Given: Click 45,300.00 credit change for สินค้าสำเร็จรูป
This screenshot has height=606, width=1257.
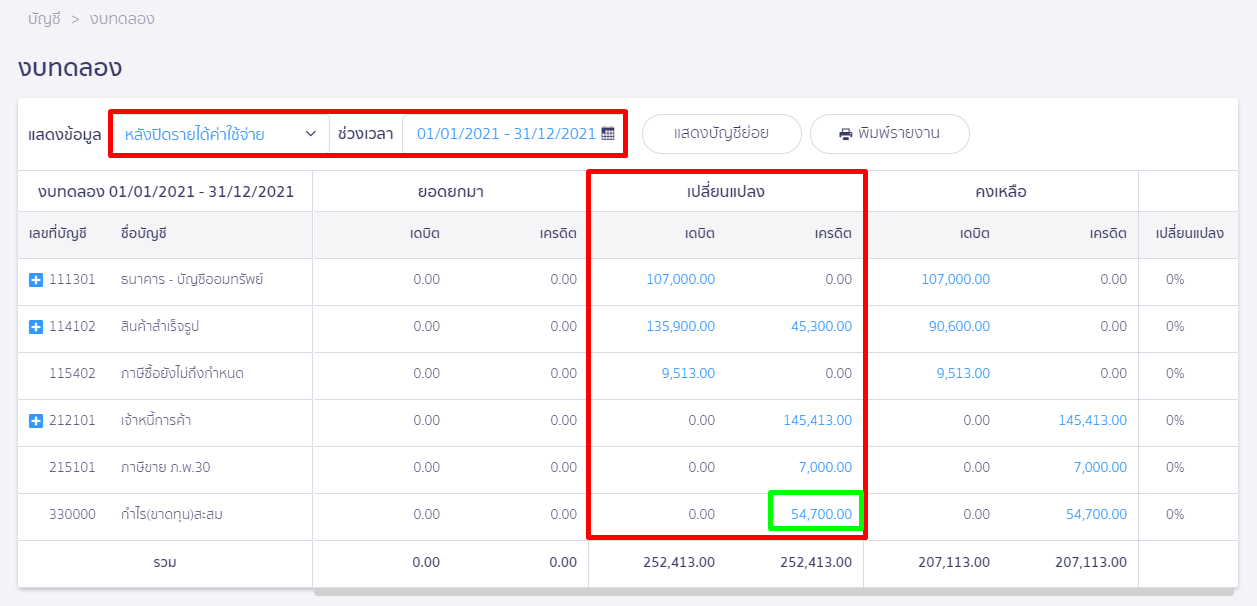Looking at the screenshot, I should click(821, 326).
